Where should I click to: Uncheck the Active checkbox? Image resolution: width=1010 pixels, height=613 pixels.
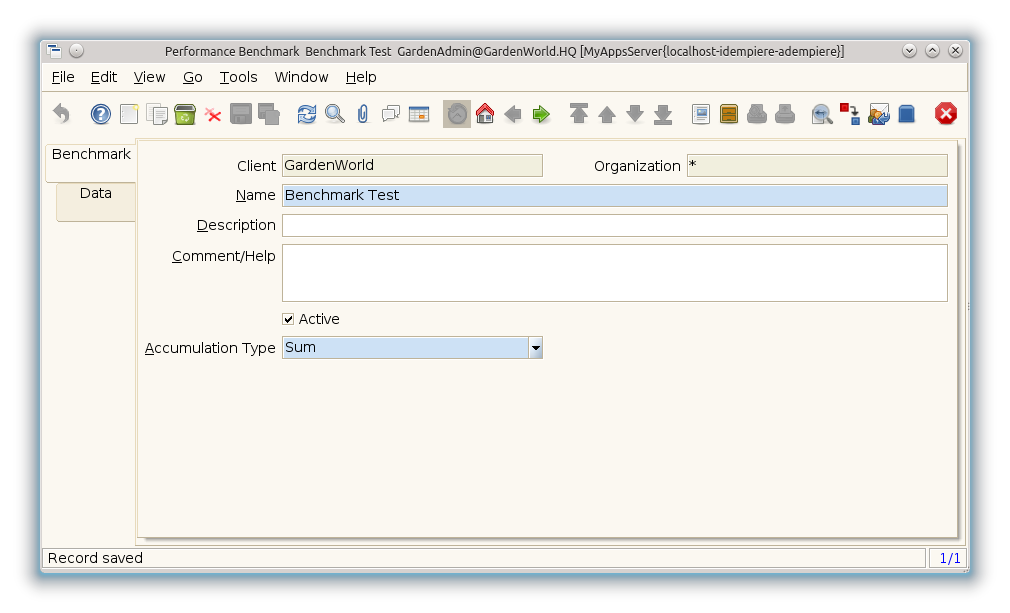[289, 319]
